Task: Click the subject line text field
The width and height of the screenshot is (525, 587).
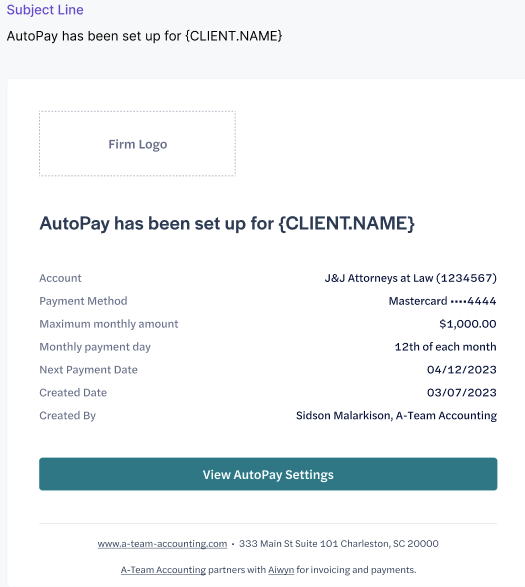Action: coord(145,36)
